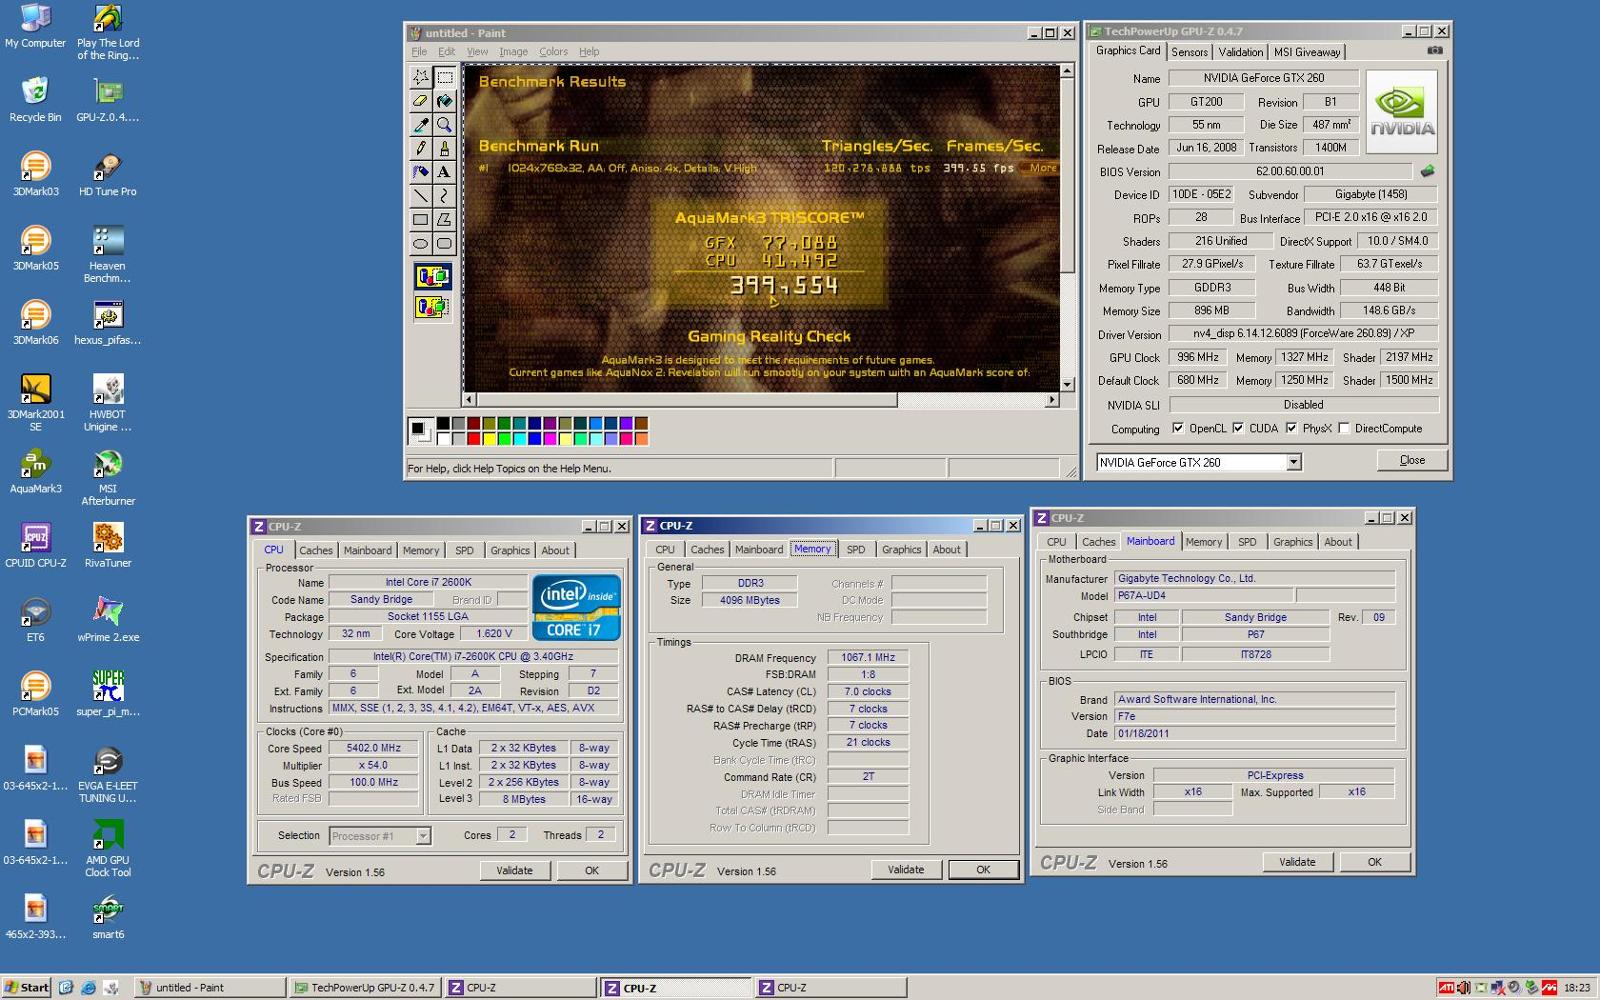This screenshot has height=1000, width=1600.
Task: Open the 3DMark2001 SE desktop shortcut
Action: [35, 402]
